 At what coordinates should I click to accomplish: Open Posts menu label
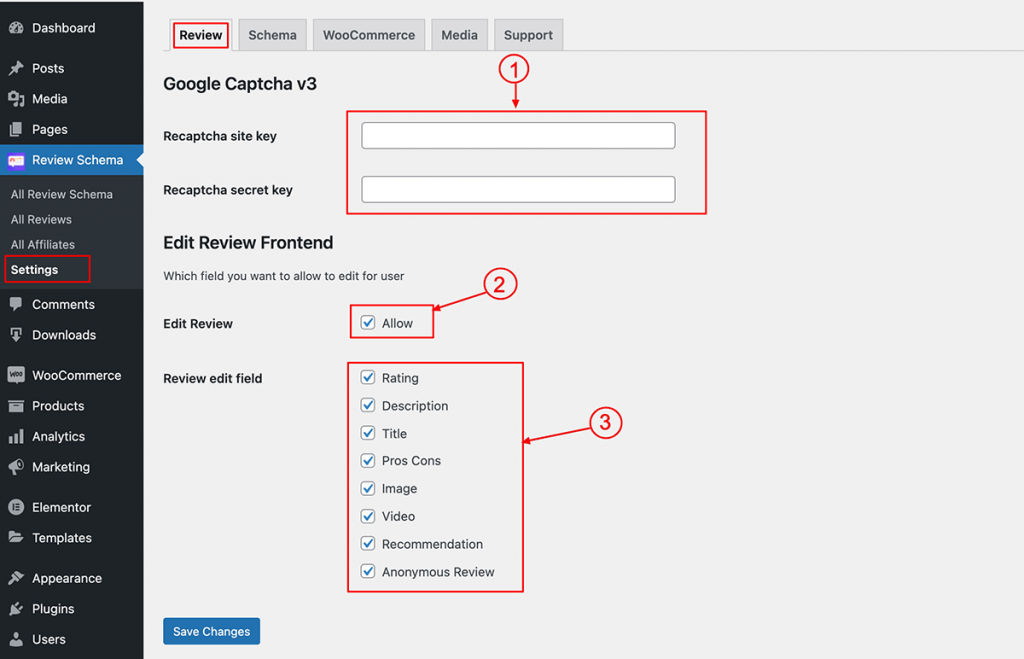click(48, 68)
